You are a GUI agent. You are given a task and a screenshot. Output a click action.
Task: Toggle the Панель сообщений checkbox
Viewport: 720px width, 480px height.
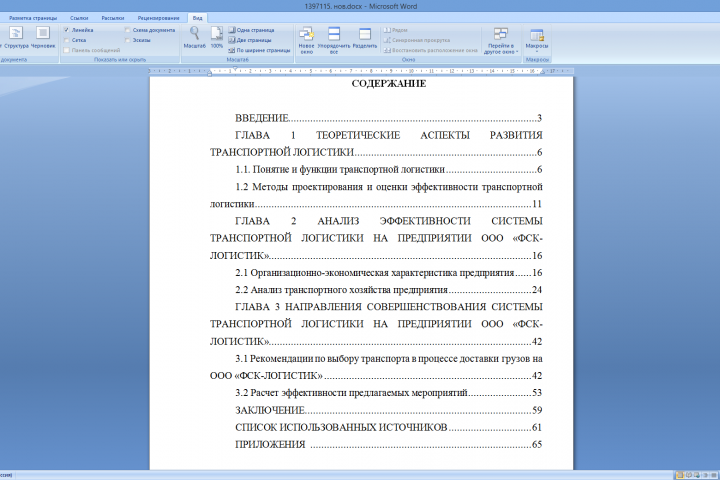click(67, 50)
